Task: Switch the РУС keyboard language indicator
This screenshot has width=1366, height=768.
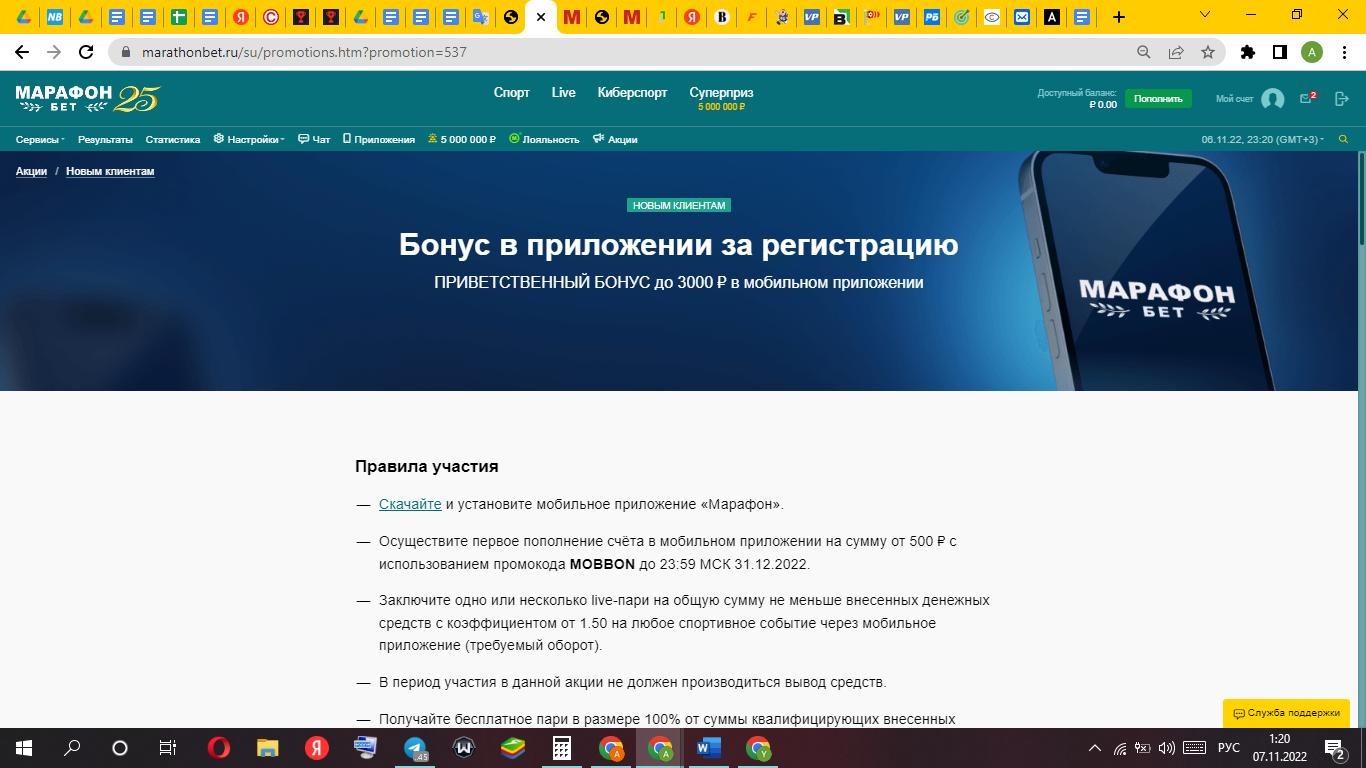Action: click(1228, 747)
